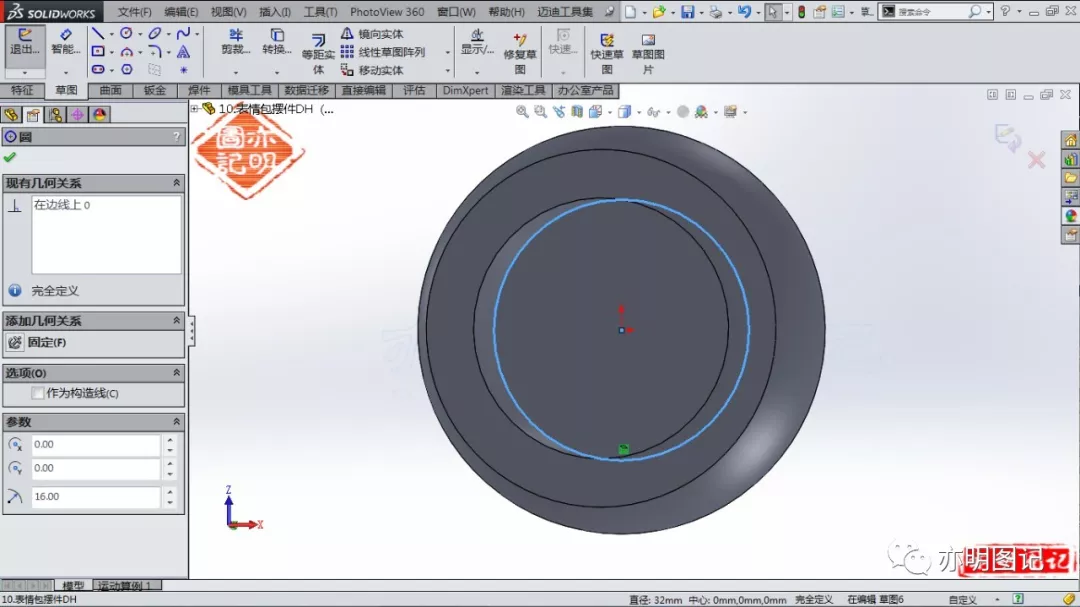Switch to the 钣金 tab
The image size is (1080, 607).
[x=155, y=90]
